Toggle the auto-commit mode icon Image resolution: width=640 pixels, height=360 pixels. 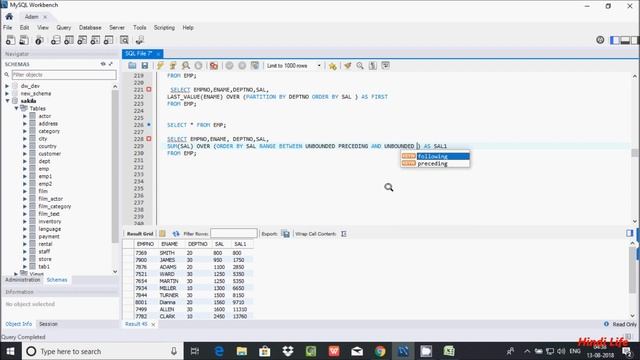(x=255, y=65)
